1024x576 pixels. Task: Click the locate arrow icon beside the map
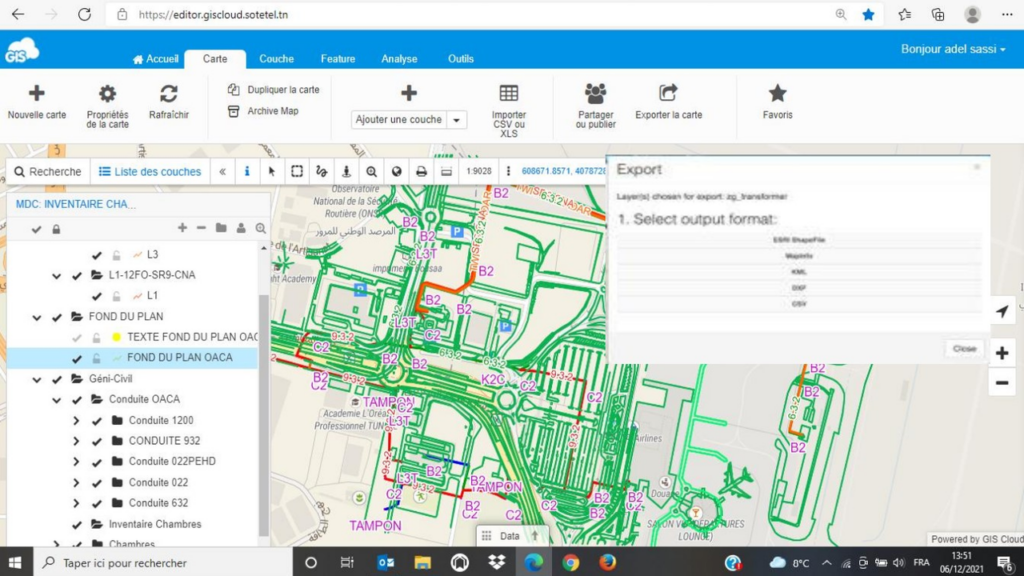pyautogui.click(x=1002, y=311)
